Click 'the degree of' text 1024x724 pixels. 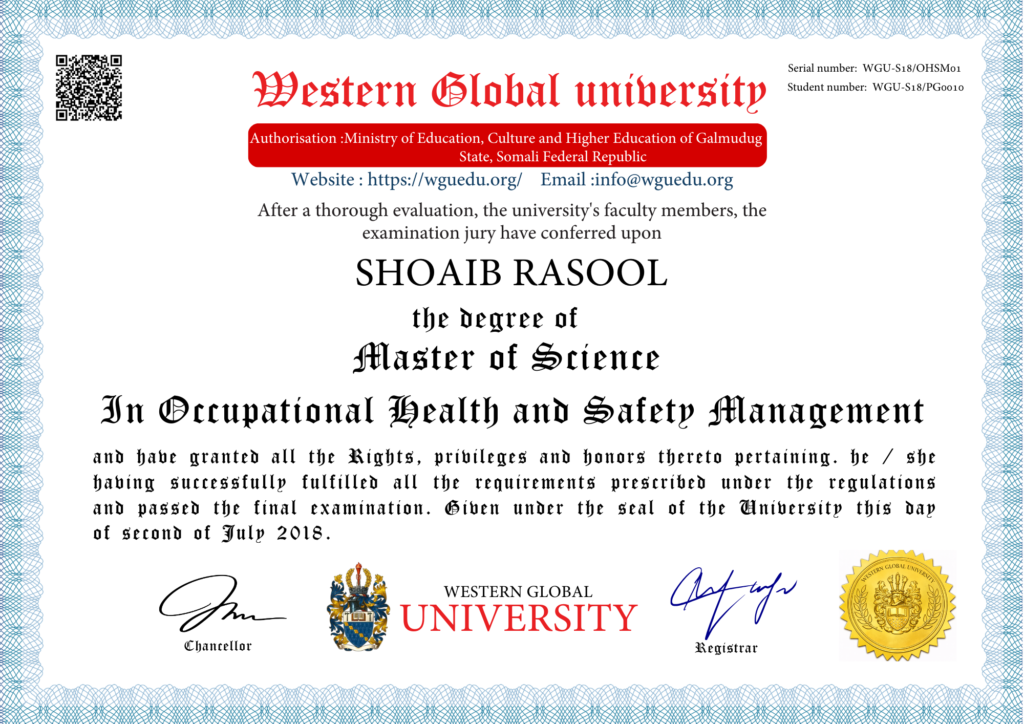(494, 319)
